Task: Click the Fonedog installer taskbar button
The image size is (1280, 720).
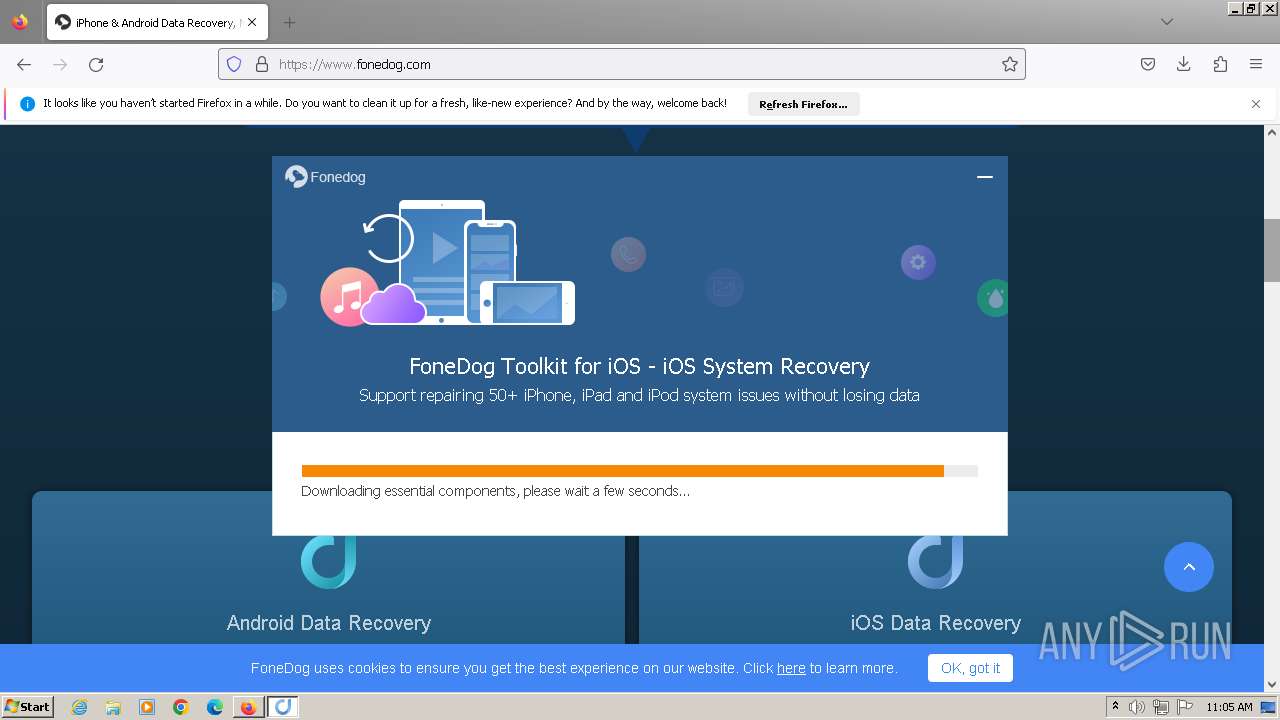Action: 283,707
